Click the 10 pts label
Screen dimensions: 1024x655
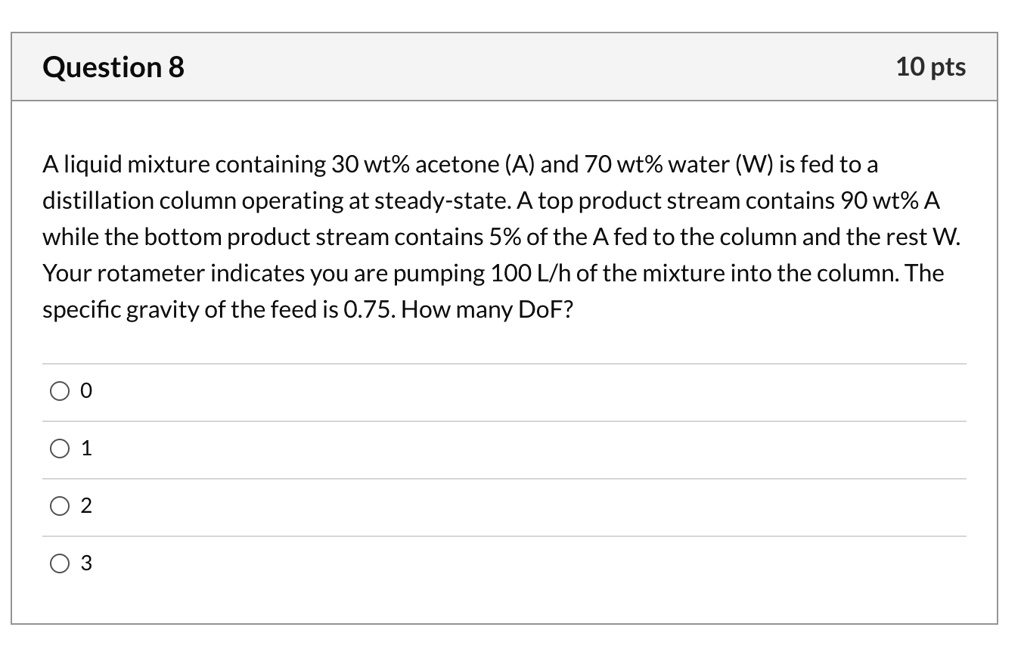932,67
